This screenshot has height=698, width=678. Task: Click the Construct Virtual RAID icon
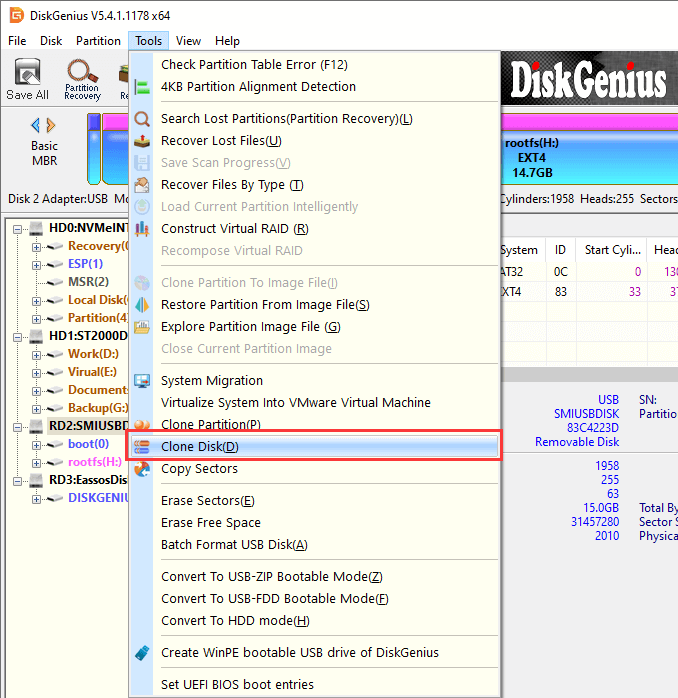[143, 229]
